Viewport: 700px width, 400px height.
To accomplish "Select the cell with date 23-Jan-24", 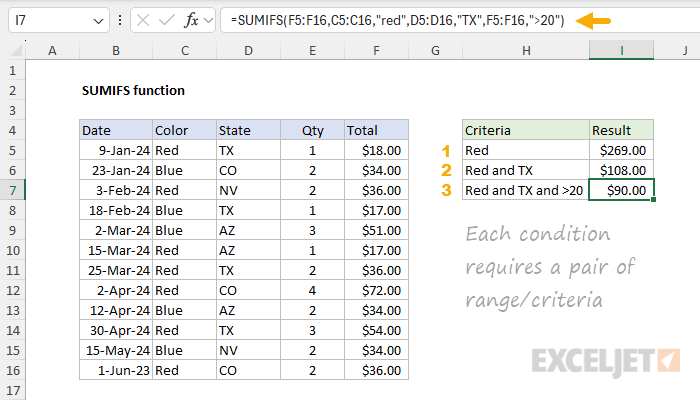I will pos(116,171).
